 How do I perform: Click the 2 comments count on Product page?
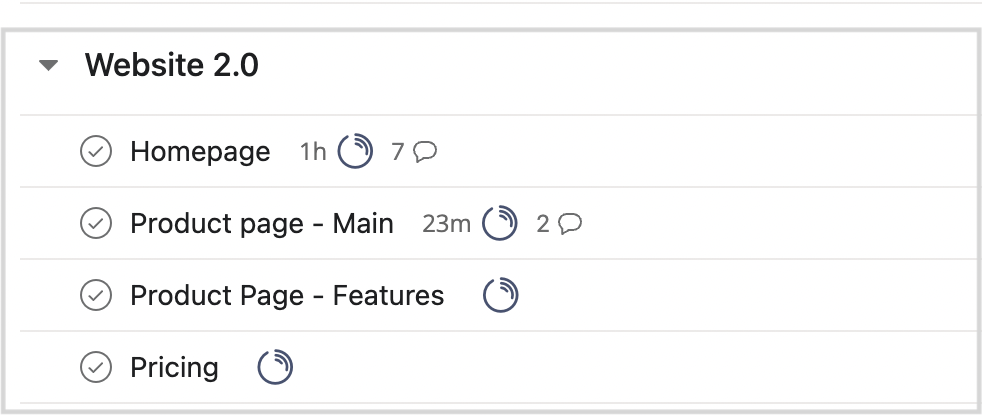coord(542,224)
